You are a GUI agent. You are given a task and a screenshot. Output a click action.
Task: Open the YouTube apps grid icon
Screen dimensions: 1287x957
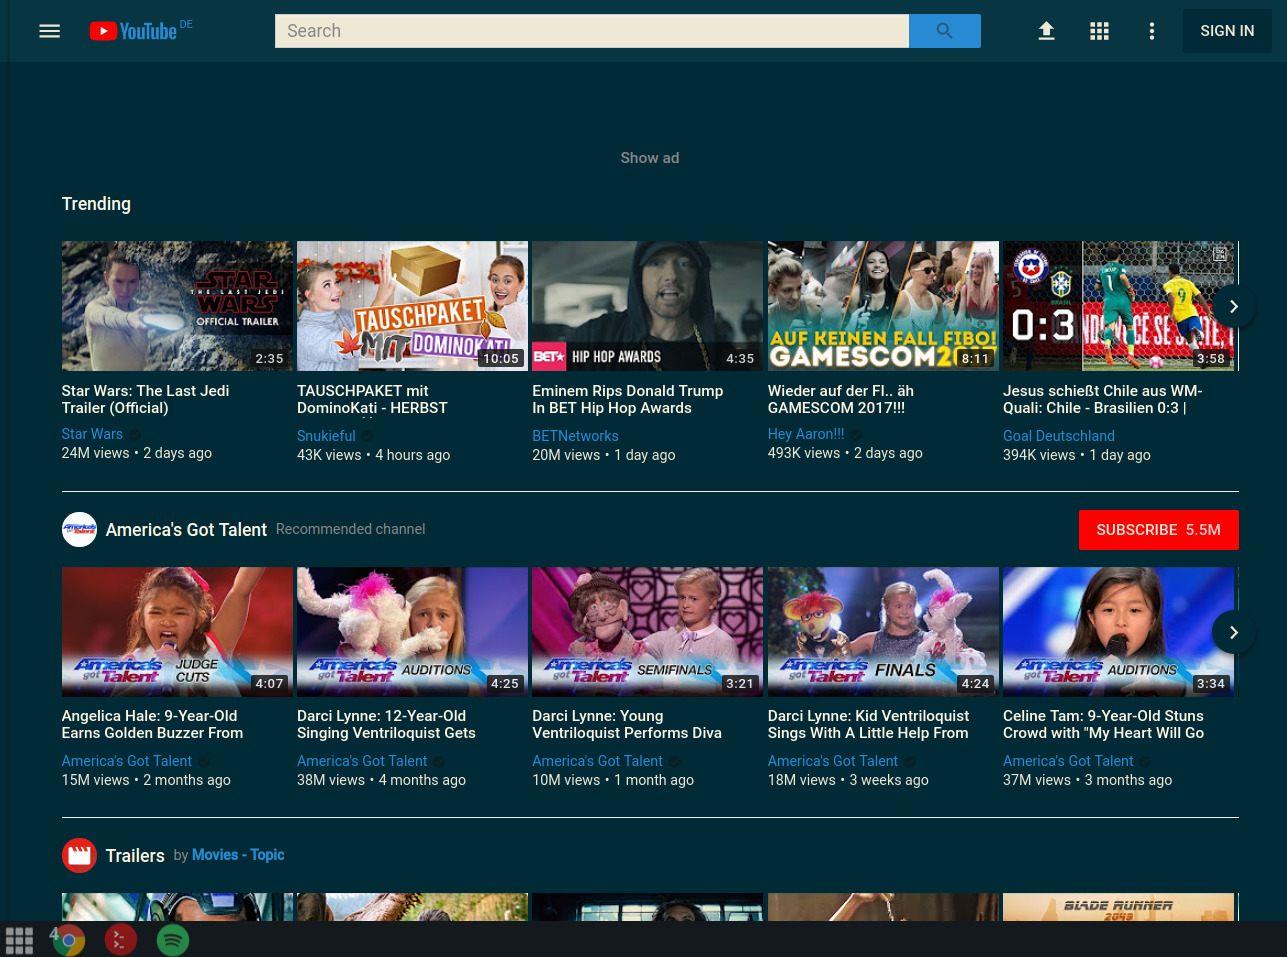click(1099, 31)
